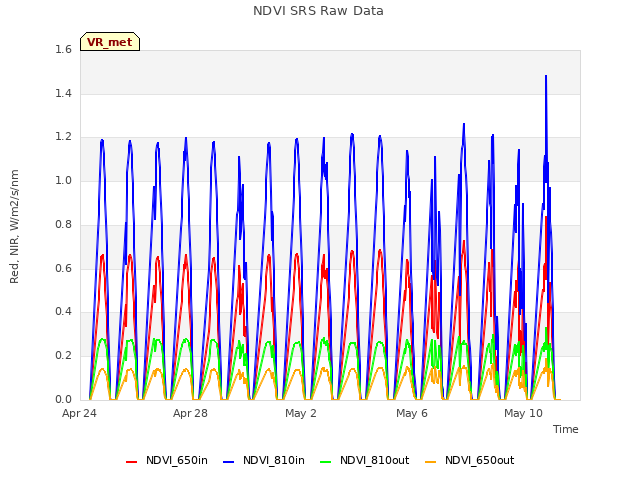Click the blue NDVI_810in legend swatch
The image size is (640, 480).
pos(229,462)
